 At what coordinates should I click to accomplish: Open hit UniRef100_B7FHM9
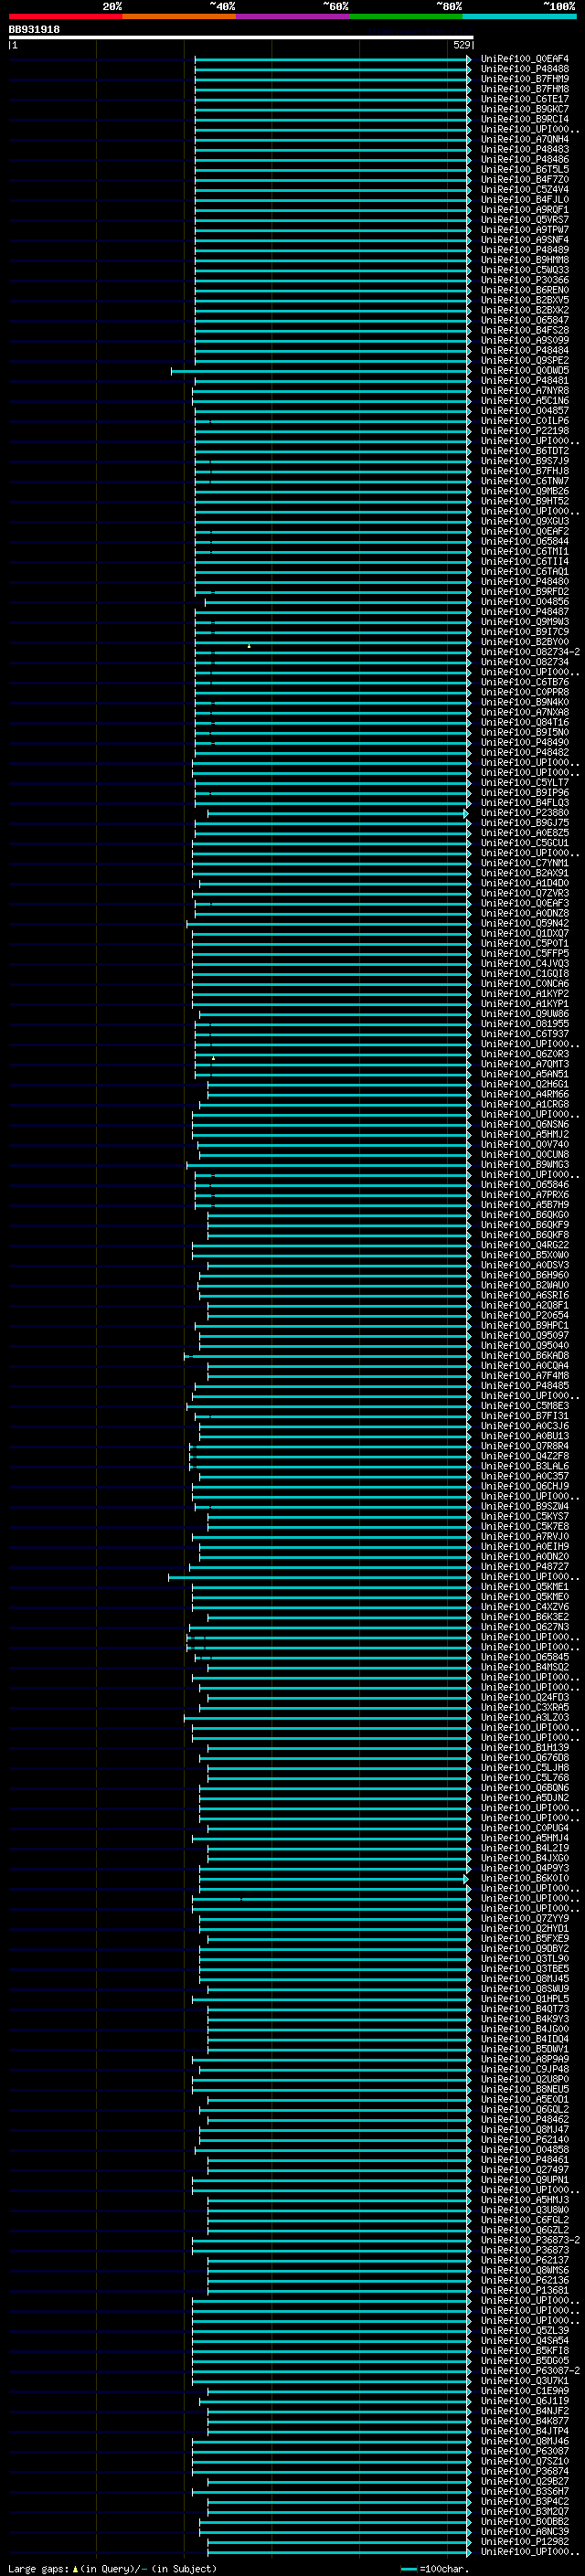click(x=524, y=79)
